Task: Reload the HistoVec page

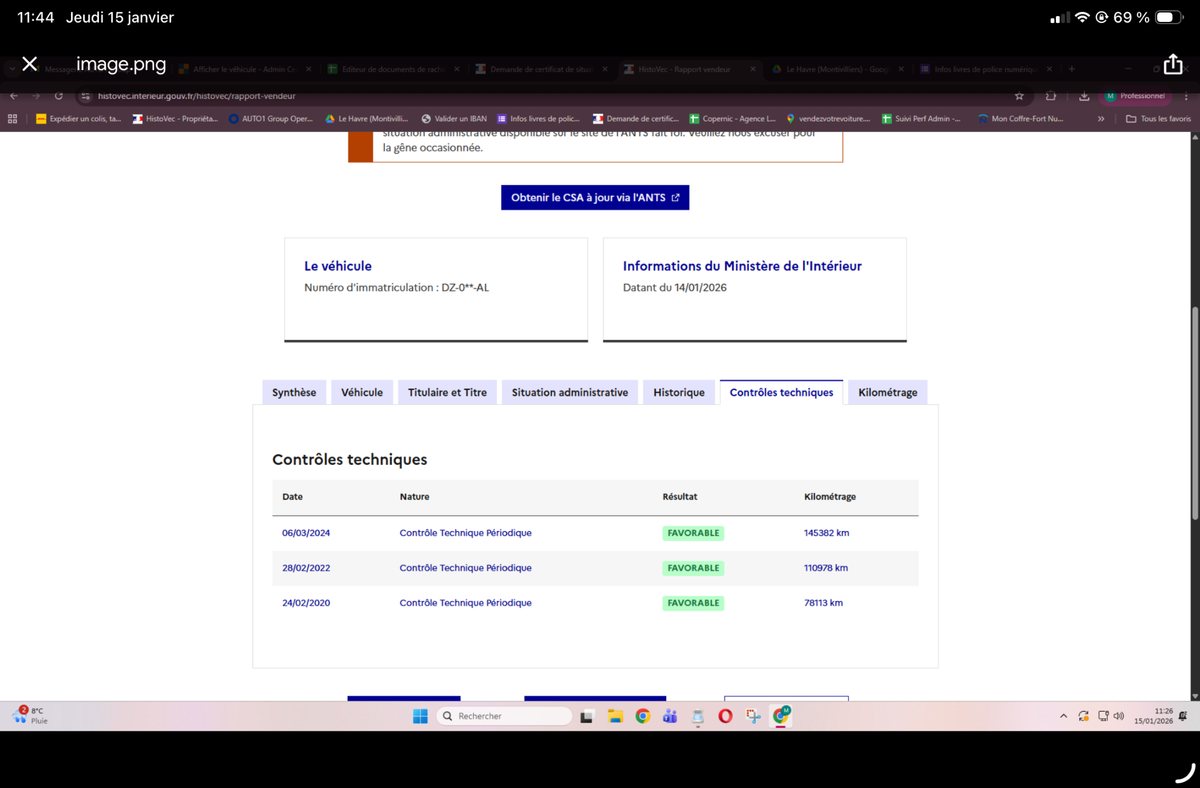Action: (59, 96)
